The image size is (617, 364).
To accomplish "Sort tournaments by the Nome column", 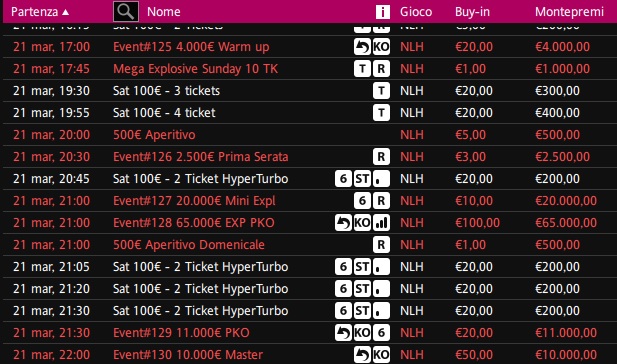I will pos(164,12).
